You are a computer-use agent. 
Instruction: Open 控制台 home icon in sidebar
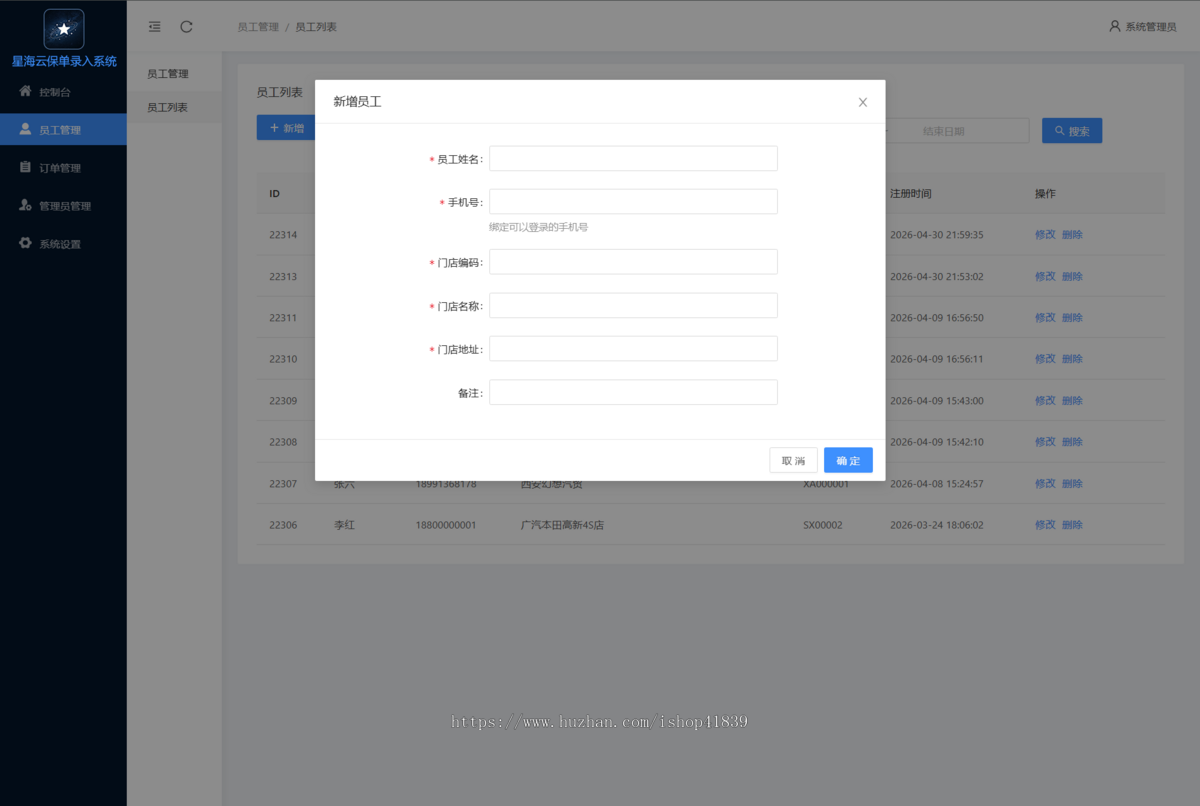(26, 91)
